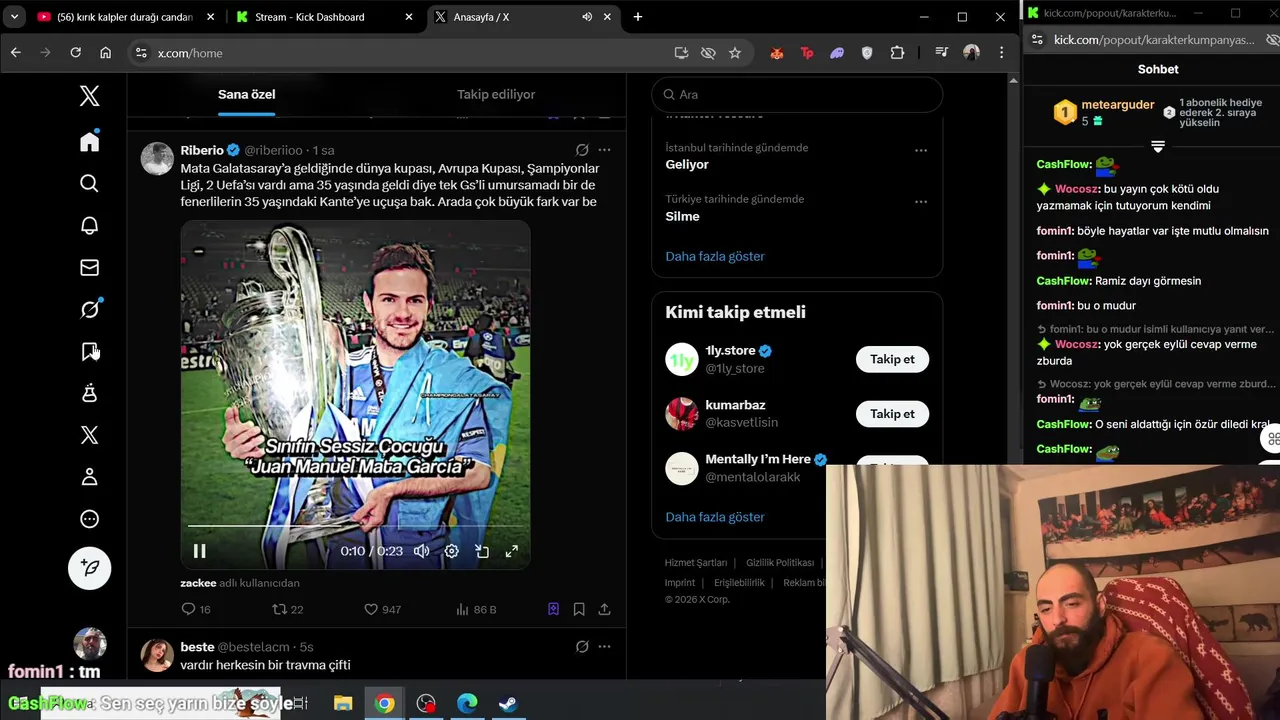Viewport: 1280px width, 720px height.
Task: Open Gizlilik Politikası footer link
Action: click(x=780, y=563)
